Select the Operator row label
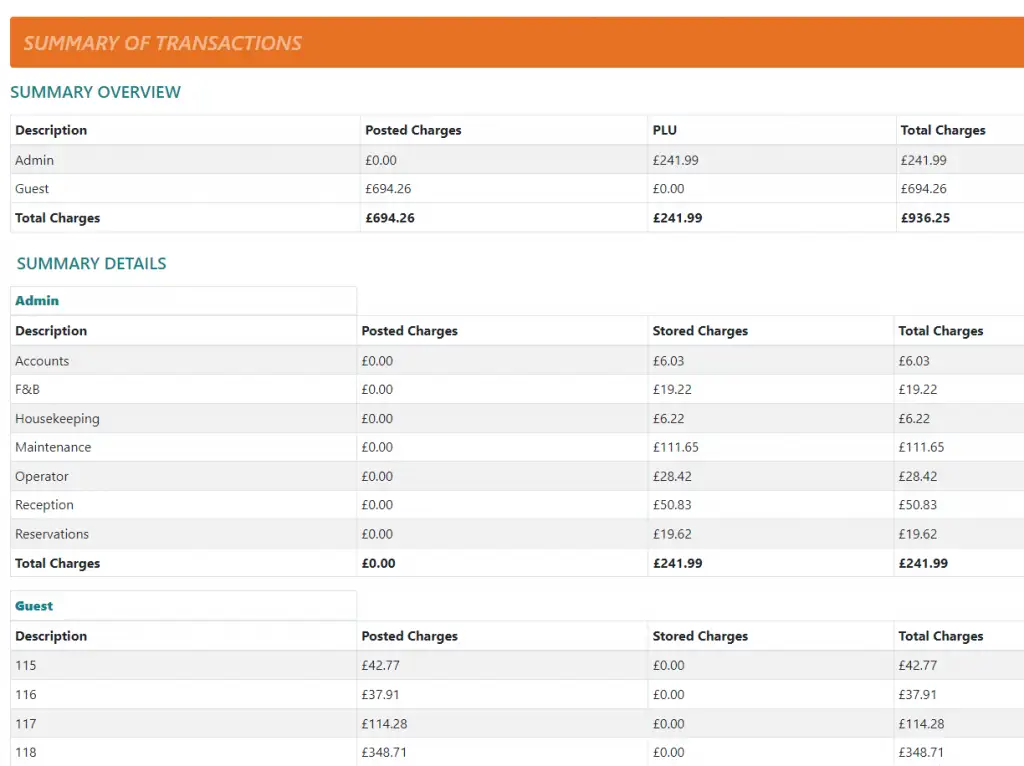 pos(42,477)
